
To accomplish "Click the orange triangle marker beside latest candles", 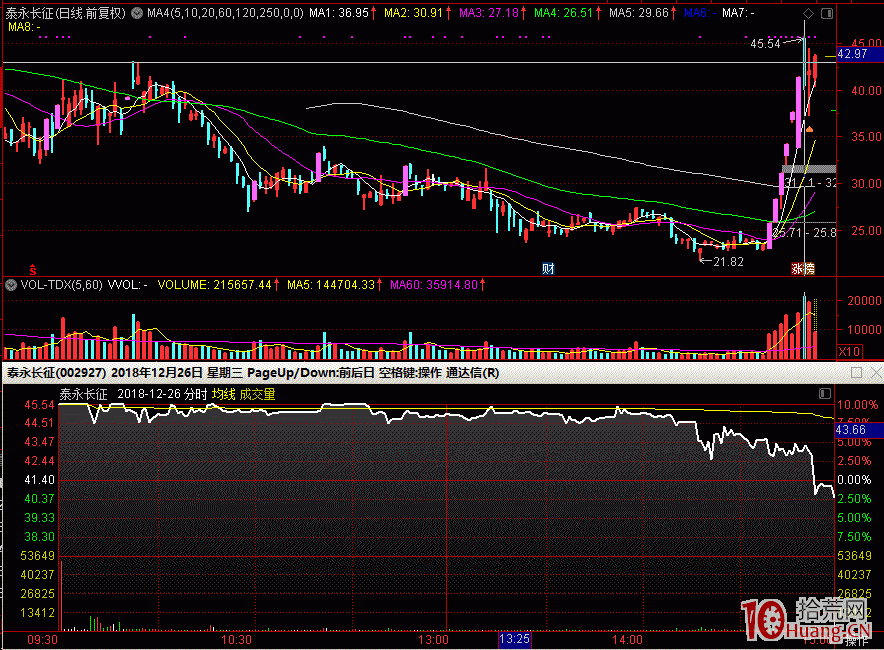I will pos(810,129).
